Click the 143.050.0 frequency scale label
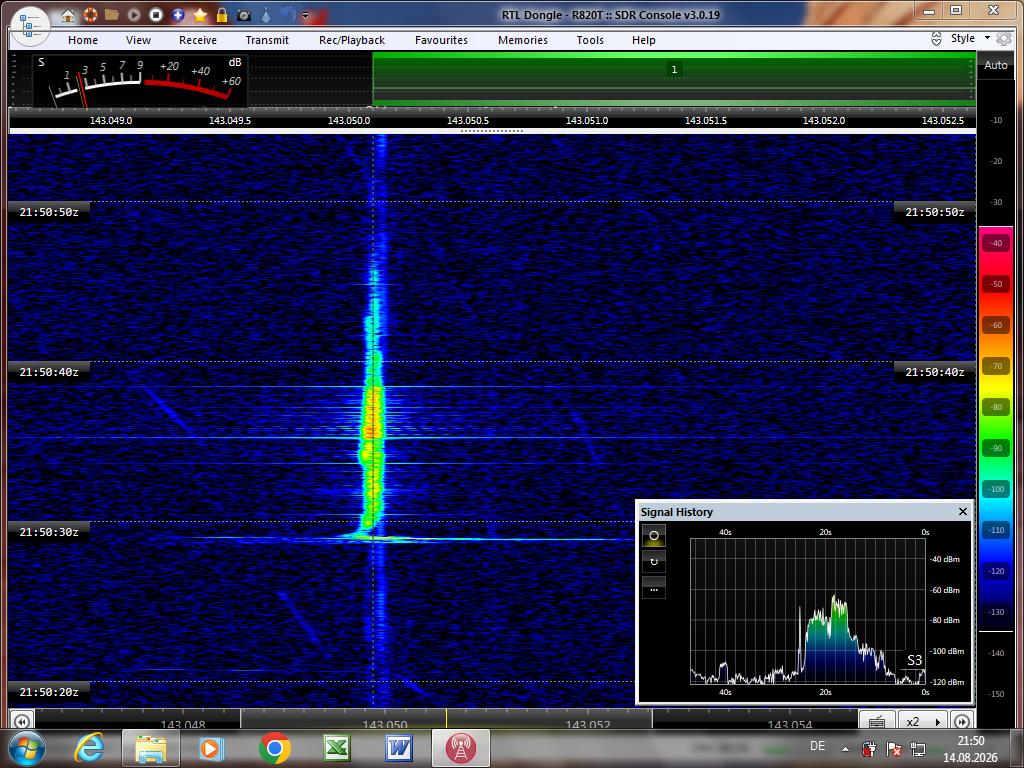The height and width of the screenshot is (768, 1024). tap(349, 121)
